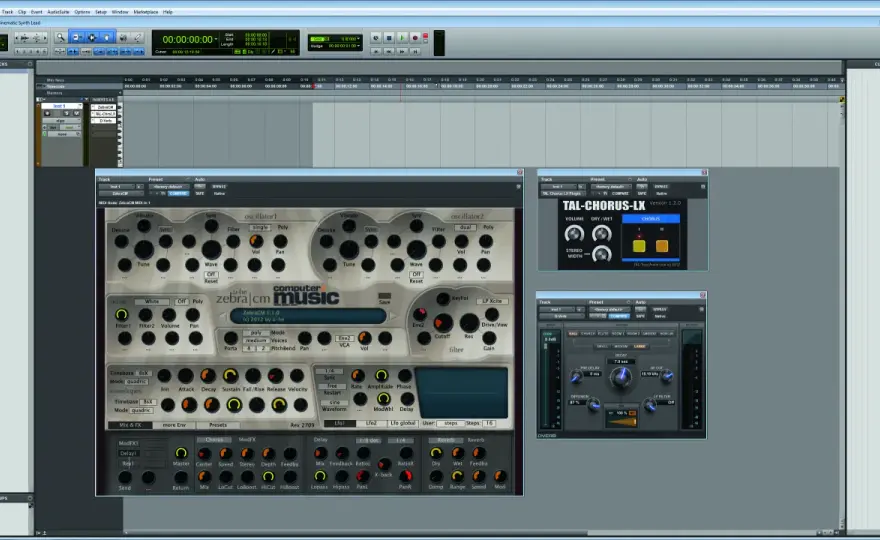The width and height of the screenshot is (880, 540).
Task: Click the ZebraCM insert slot on the Inst 1 track
Action: [104, 107]
